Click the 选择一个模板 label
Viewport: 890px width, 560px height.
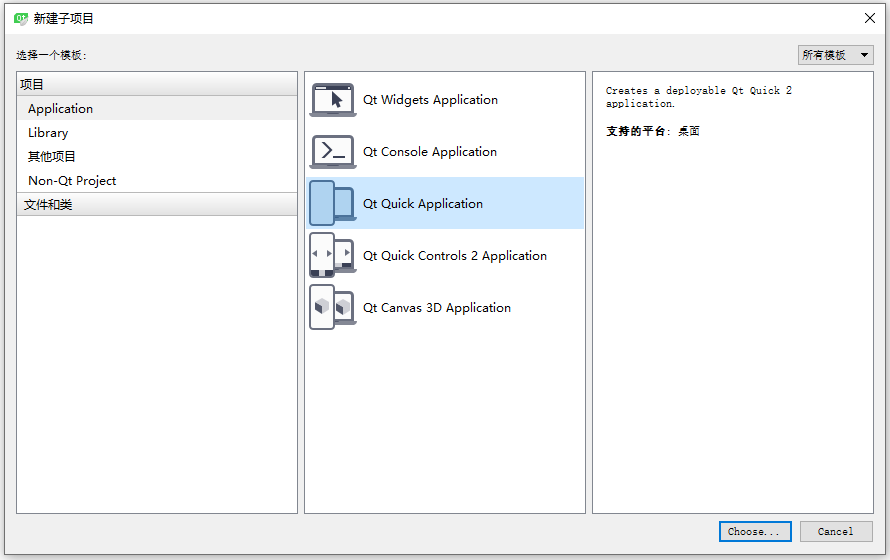point(51,55)
